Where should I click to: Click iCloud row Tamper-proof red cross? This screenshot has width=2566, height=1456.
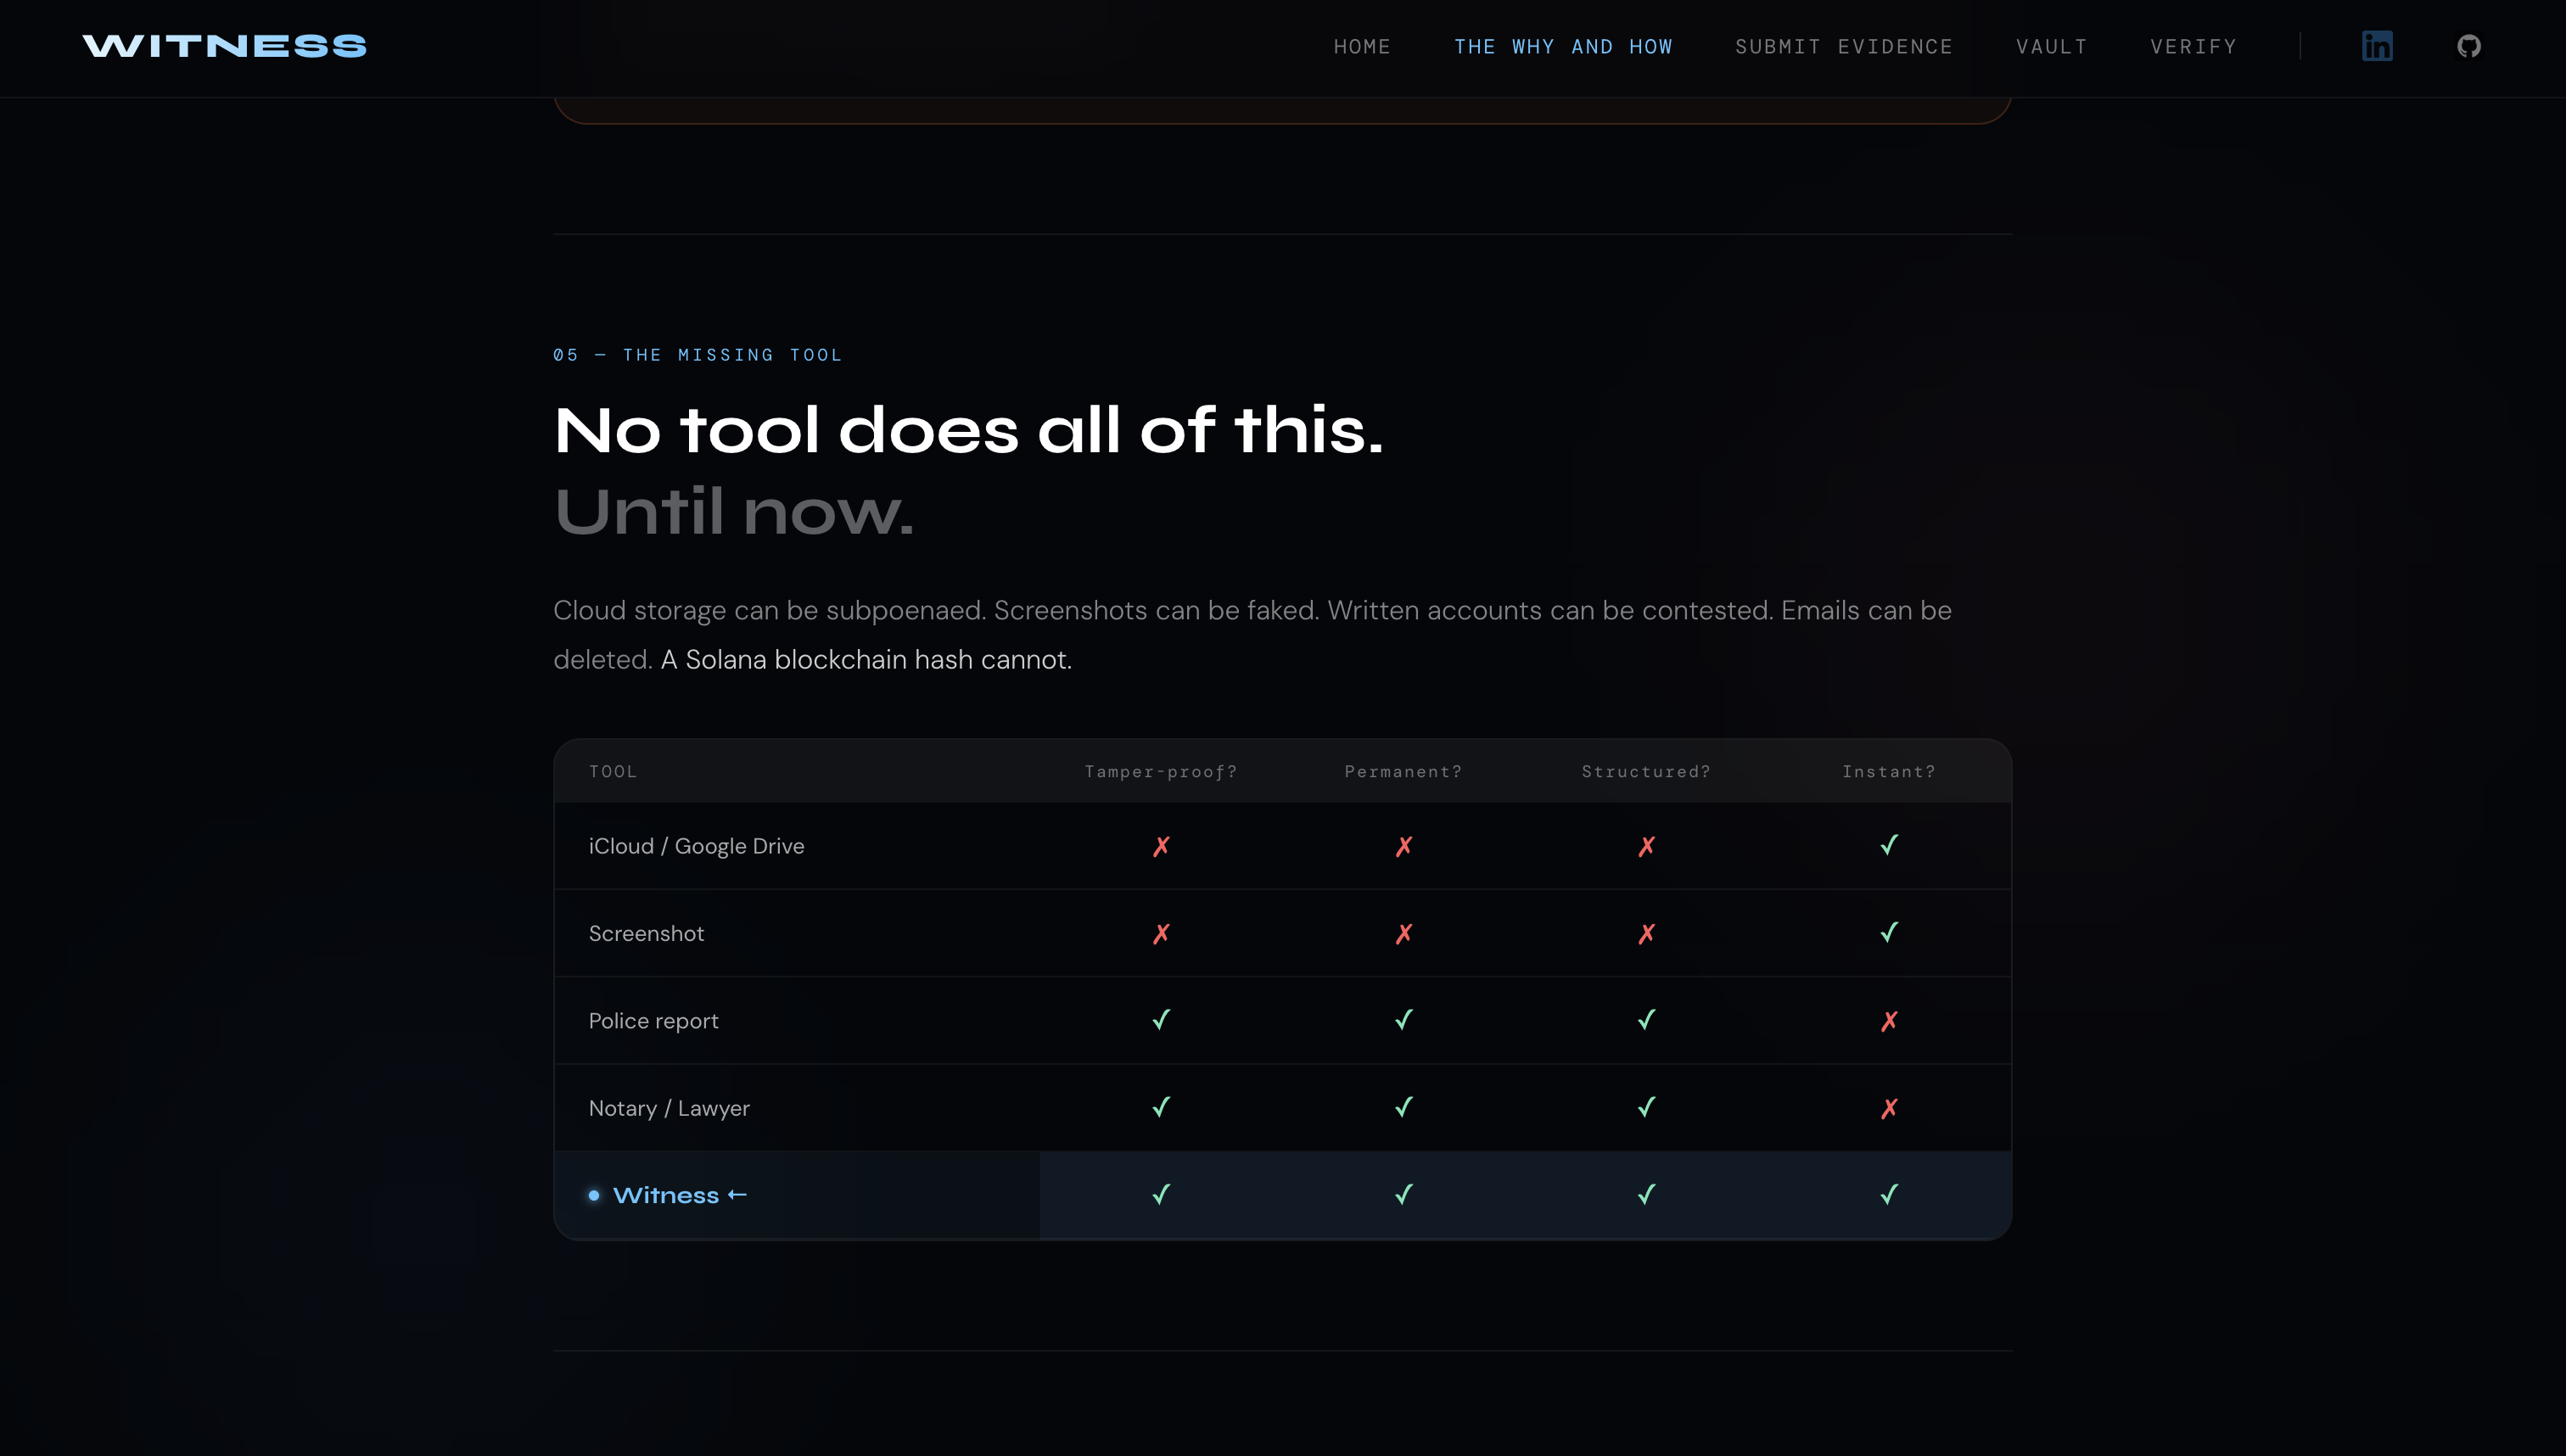click(1161, 847)
